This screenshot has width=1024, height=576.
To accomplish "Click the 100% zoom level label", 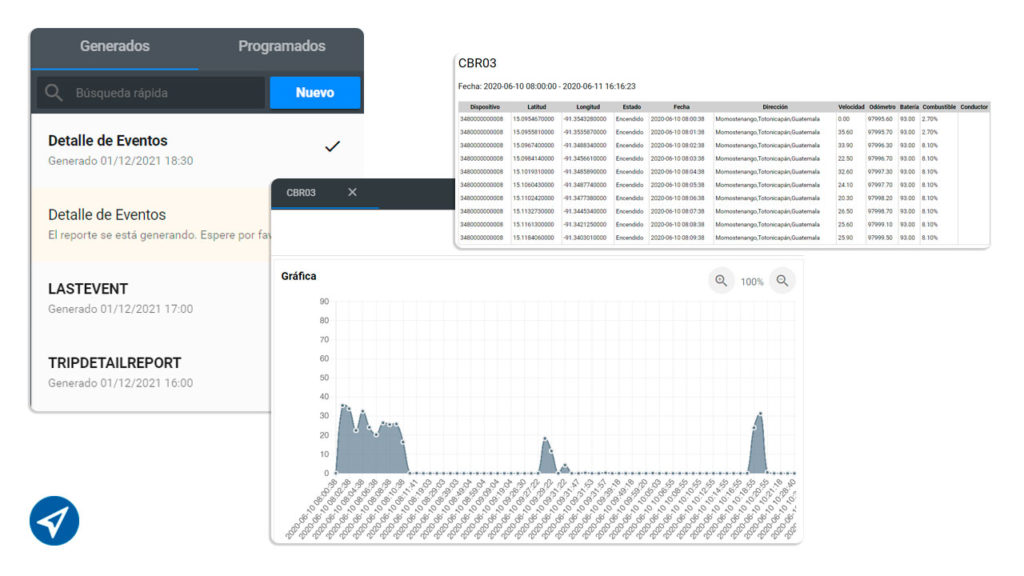I will [x=752, y=282].
